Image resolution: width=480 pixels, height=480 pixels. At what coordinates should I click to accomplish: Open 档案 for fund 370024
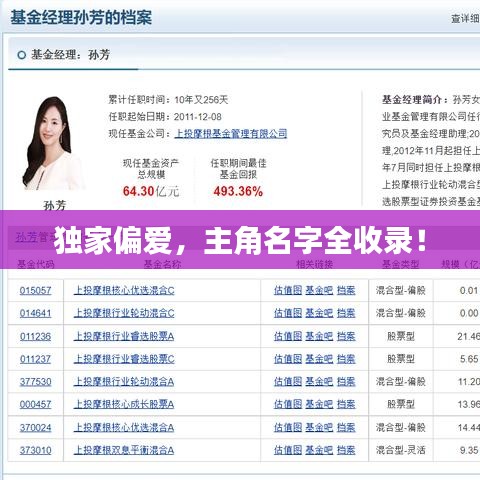[x=346, y=427]
